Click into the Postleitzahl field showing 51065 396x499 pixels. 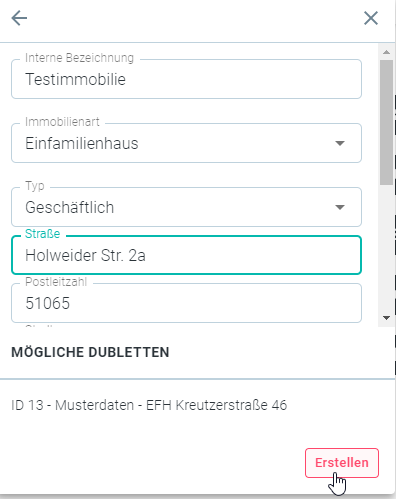pos(186,303)
